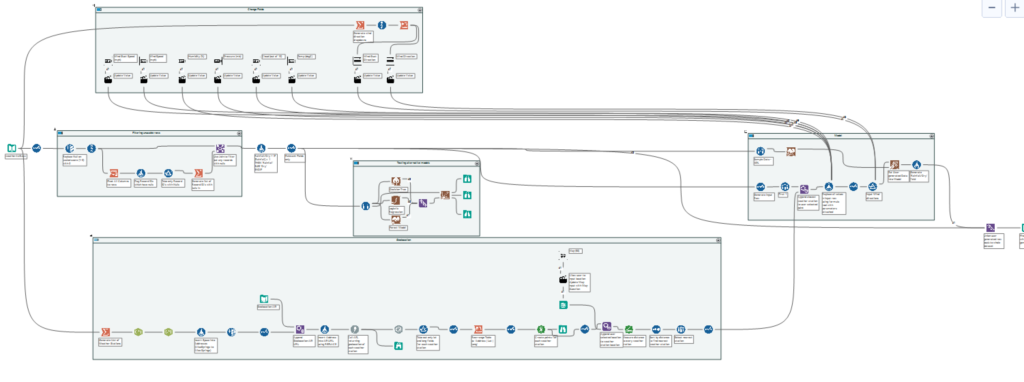Collapse the container holding three green Browse tools
The height and width of the screenshot is (382, 1024).
(477, 163)
